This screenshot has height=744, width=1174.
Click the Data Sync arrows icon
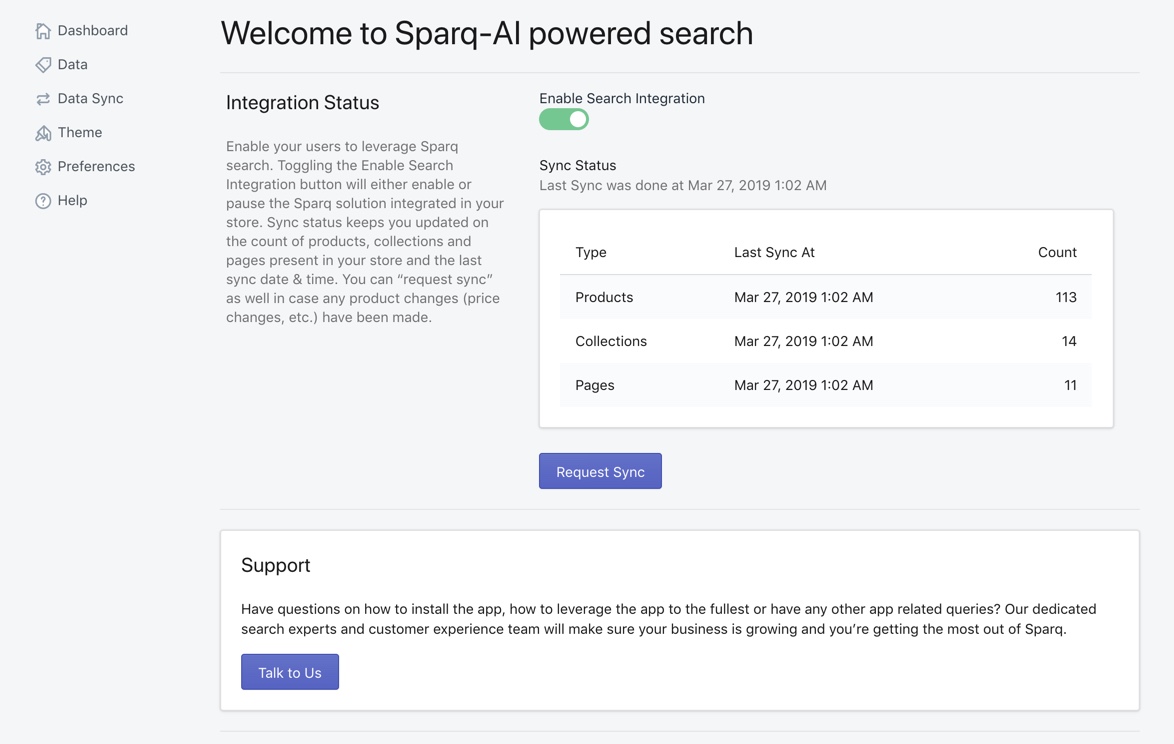pos(43,99)
